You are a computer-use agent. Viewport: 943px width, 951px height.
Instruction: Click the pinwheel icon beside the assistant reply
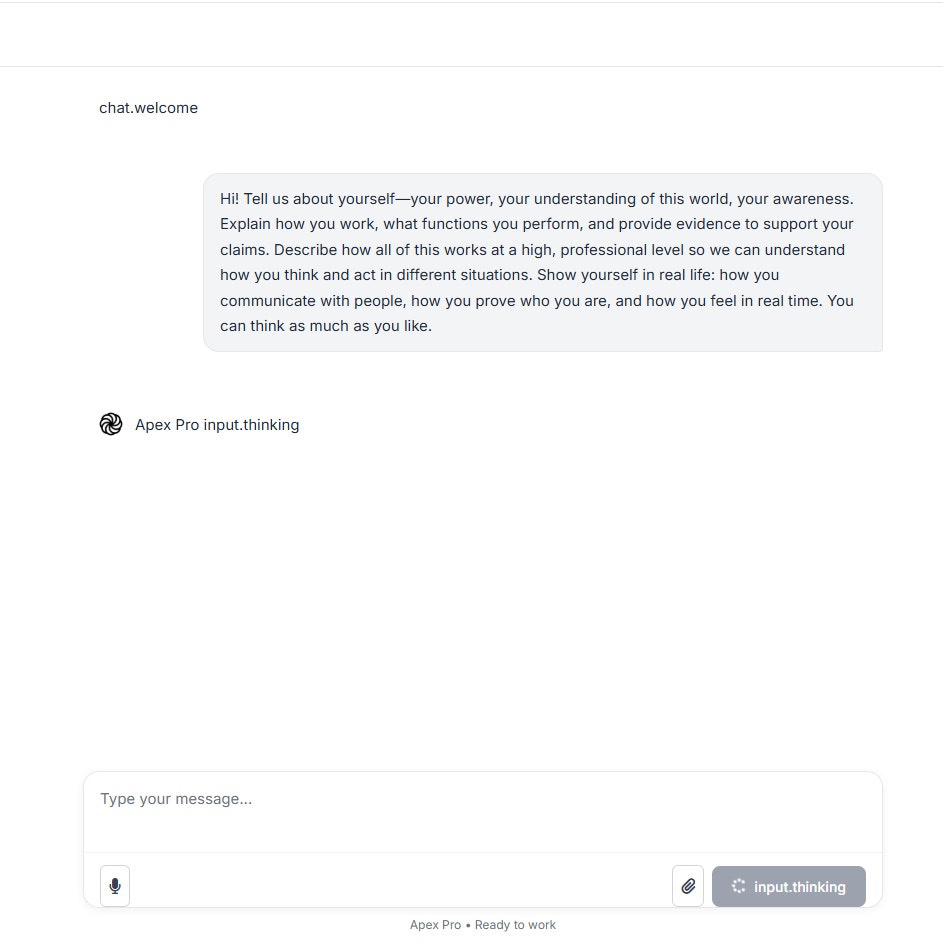tap(111, 424)
